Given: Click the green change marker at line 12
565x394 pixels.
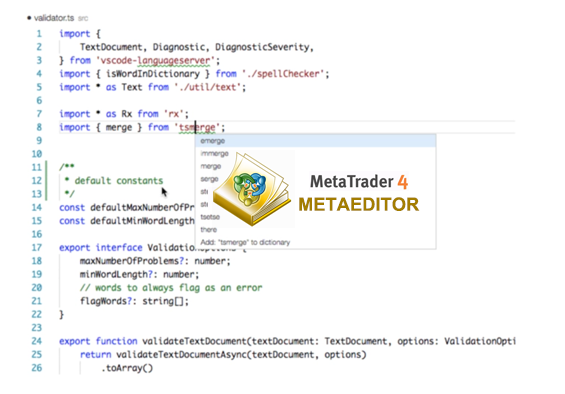Looking at the screenshot, I should coord(46,180).
